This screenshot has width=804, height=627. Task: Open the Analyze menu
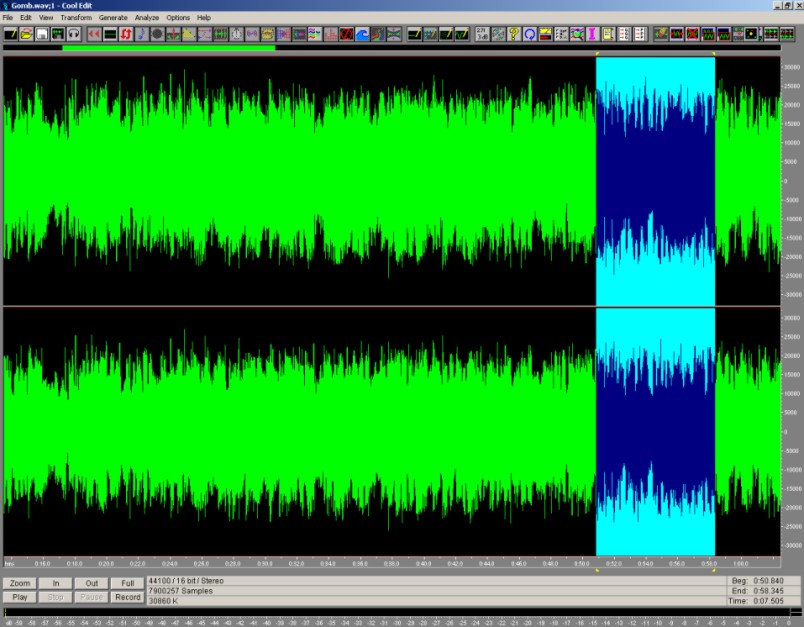(147, 17)
